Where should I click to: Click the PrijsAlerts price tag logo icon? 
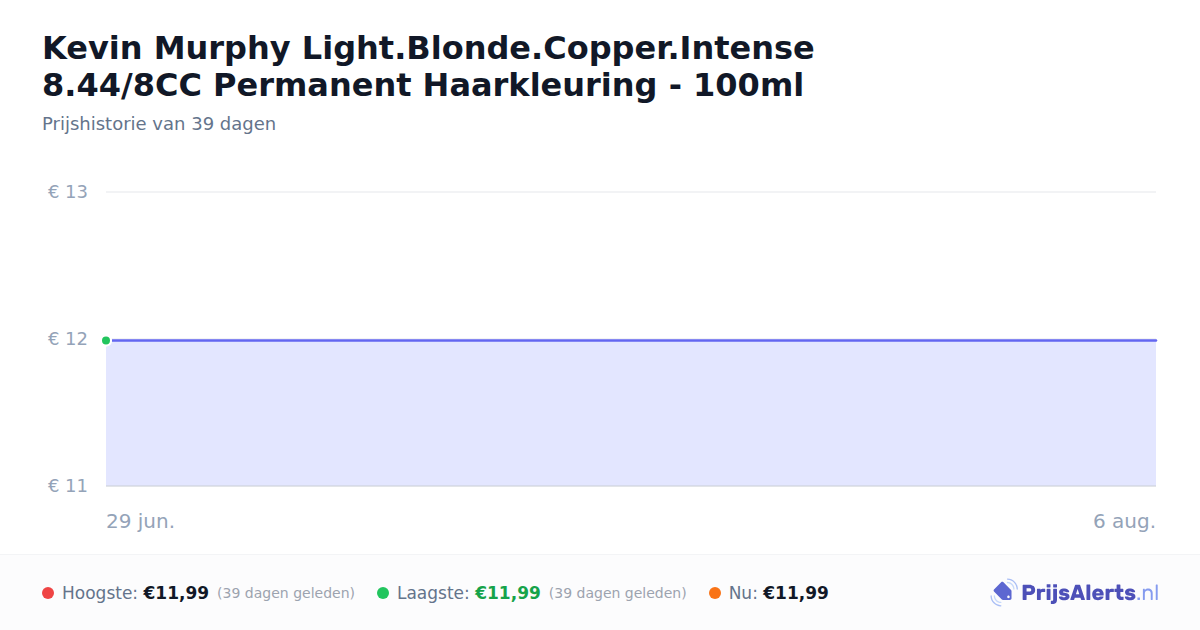[x=1003, y=593]
